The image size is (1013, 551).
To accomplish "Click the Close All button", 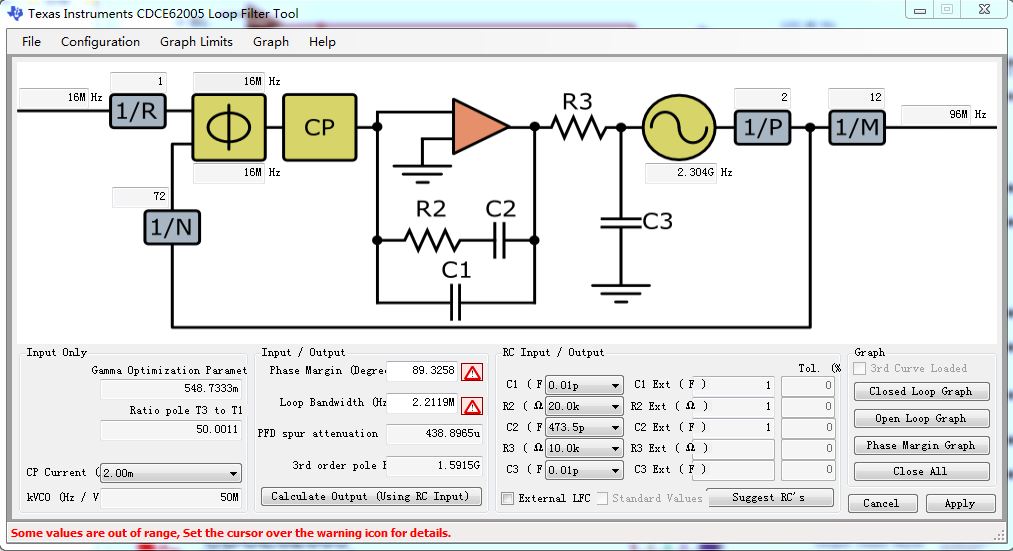I will click(x=921, y=472).
